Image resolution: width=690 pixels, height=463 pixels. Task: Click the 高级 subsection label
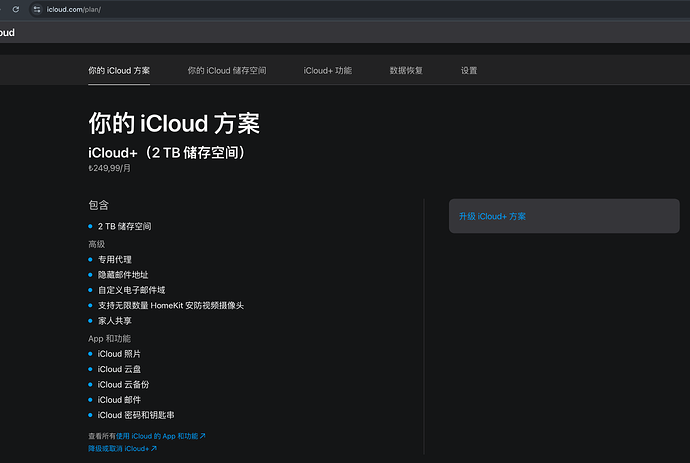(x=96, y=244)
